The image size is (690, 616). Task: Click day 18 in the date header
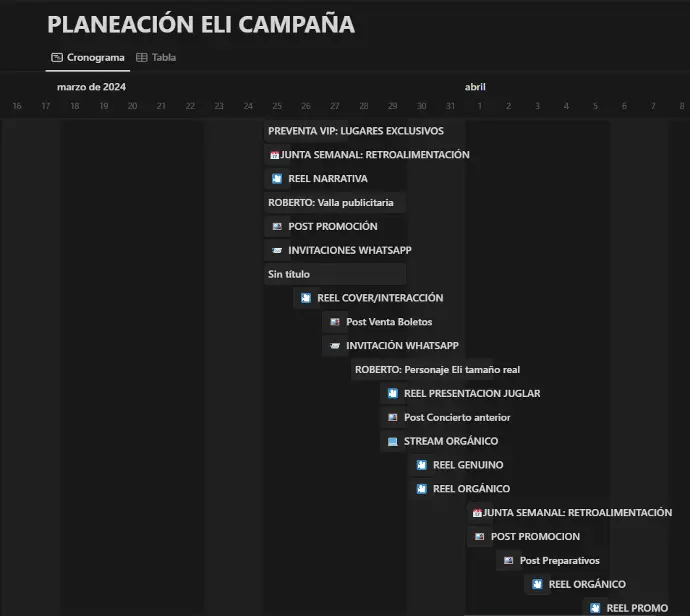(x=75, y=106)
